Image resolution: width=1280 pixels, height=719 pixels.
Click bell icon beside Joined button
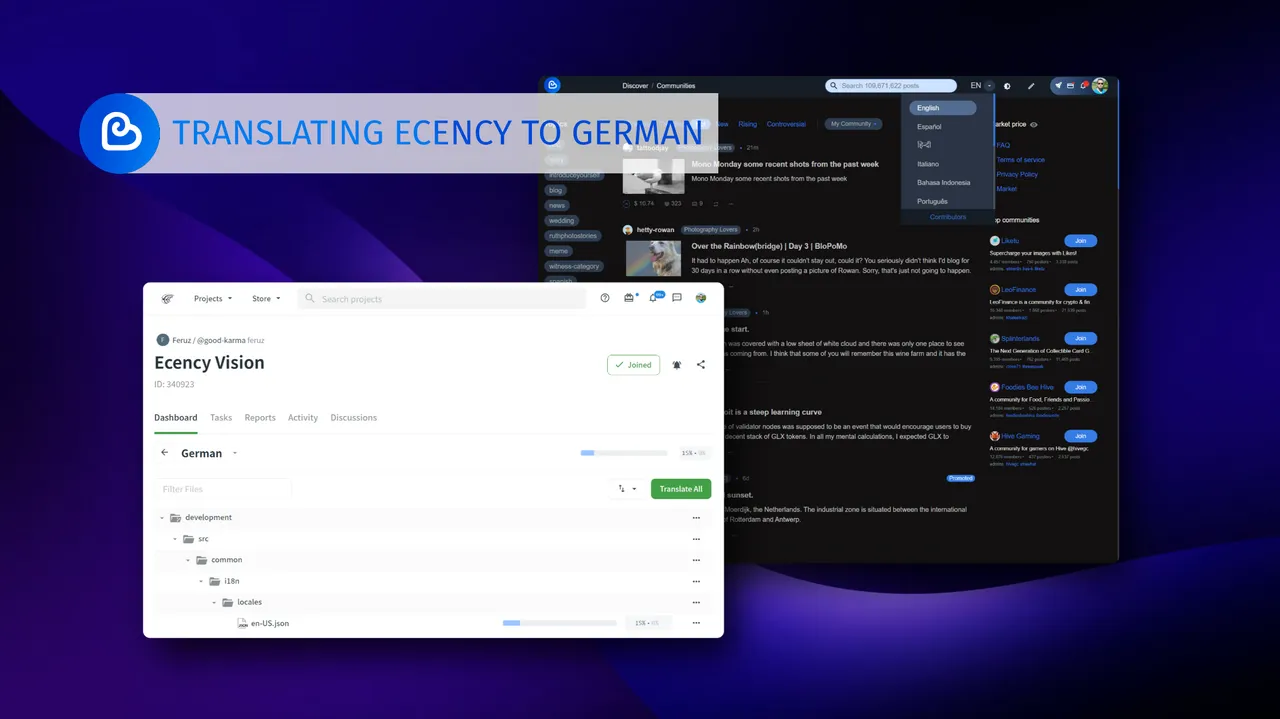click(x=677, y=365)
